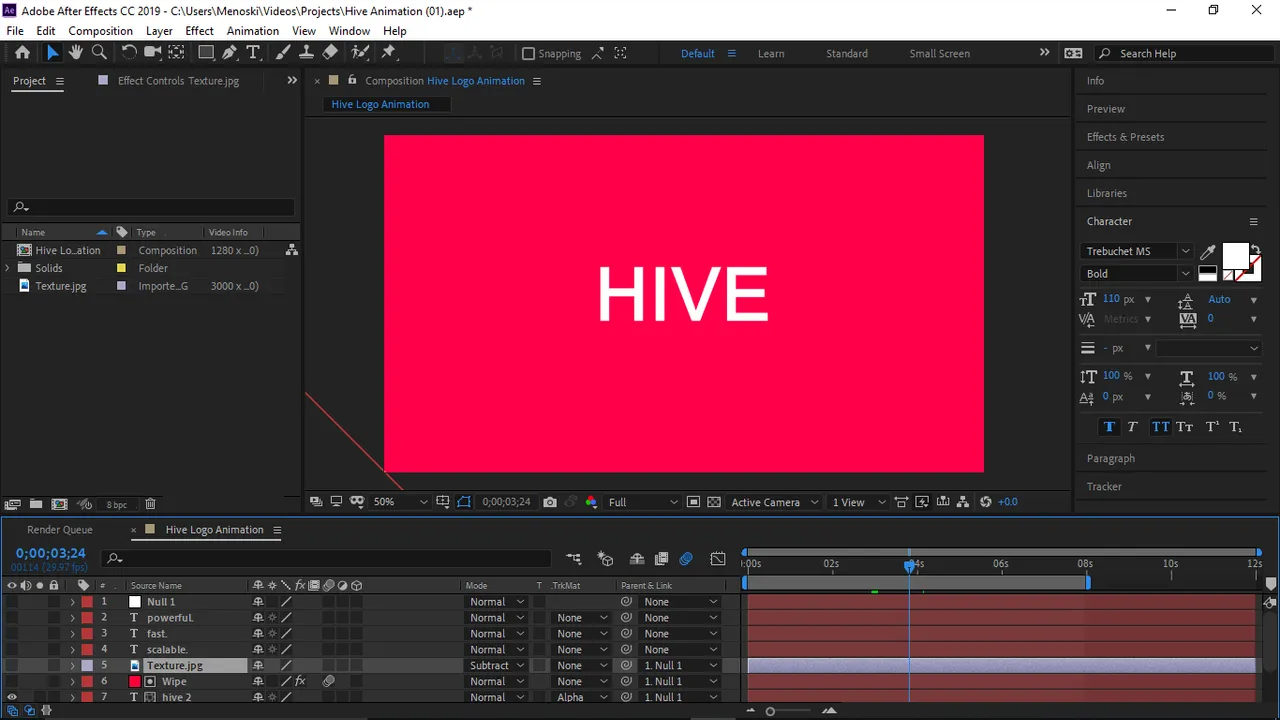Open the Paragraph panel
Viewport: 1280px width, 720px height.
click(x=1111, y=458)
